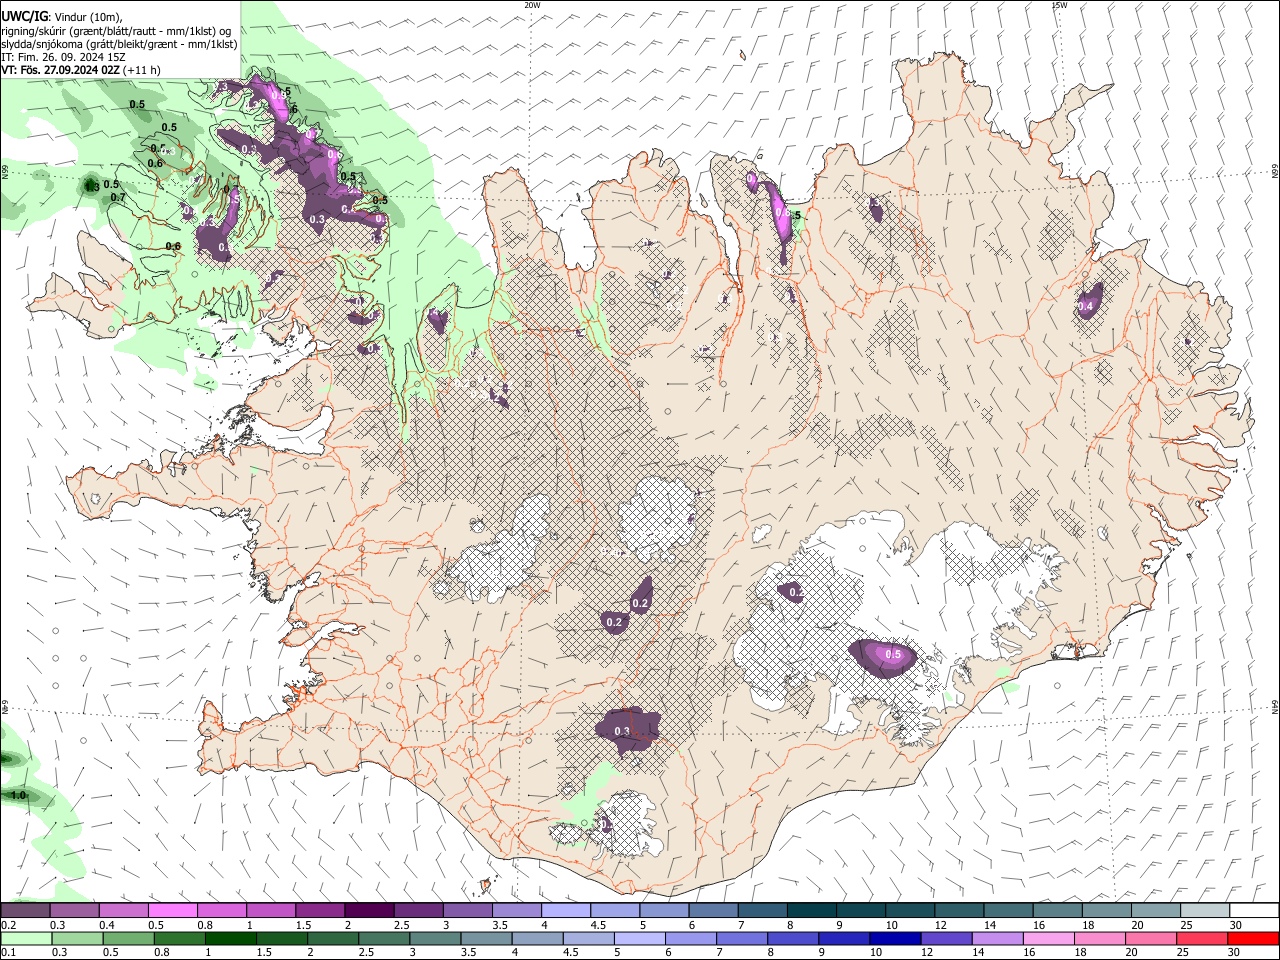Screen dimensions: 1280x960
Task: Click the "IT: Fim. 26. 09. 2024 15Z" line
Action: tap(64, 57)
